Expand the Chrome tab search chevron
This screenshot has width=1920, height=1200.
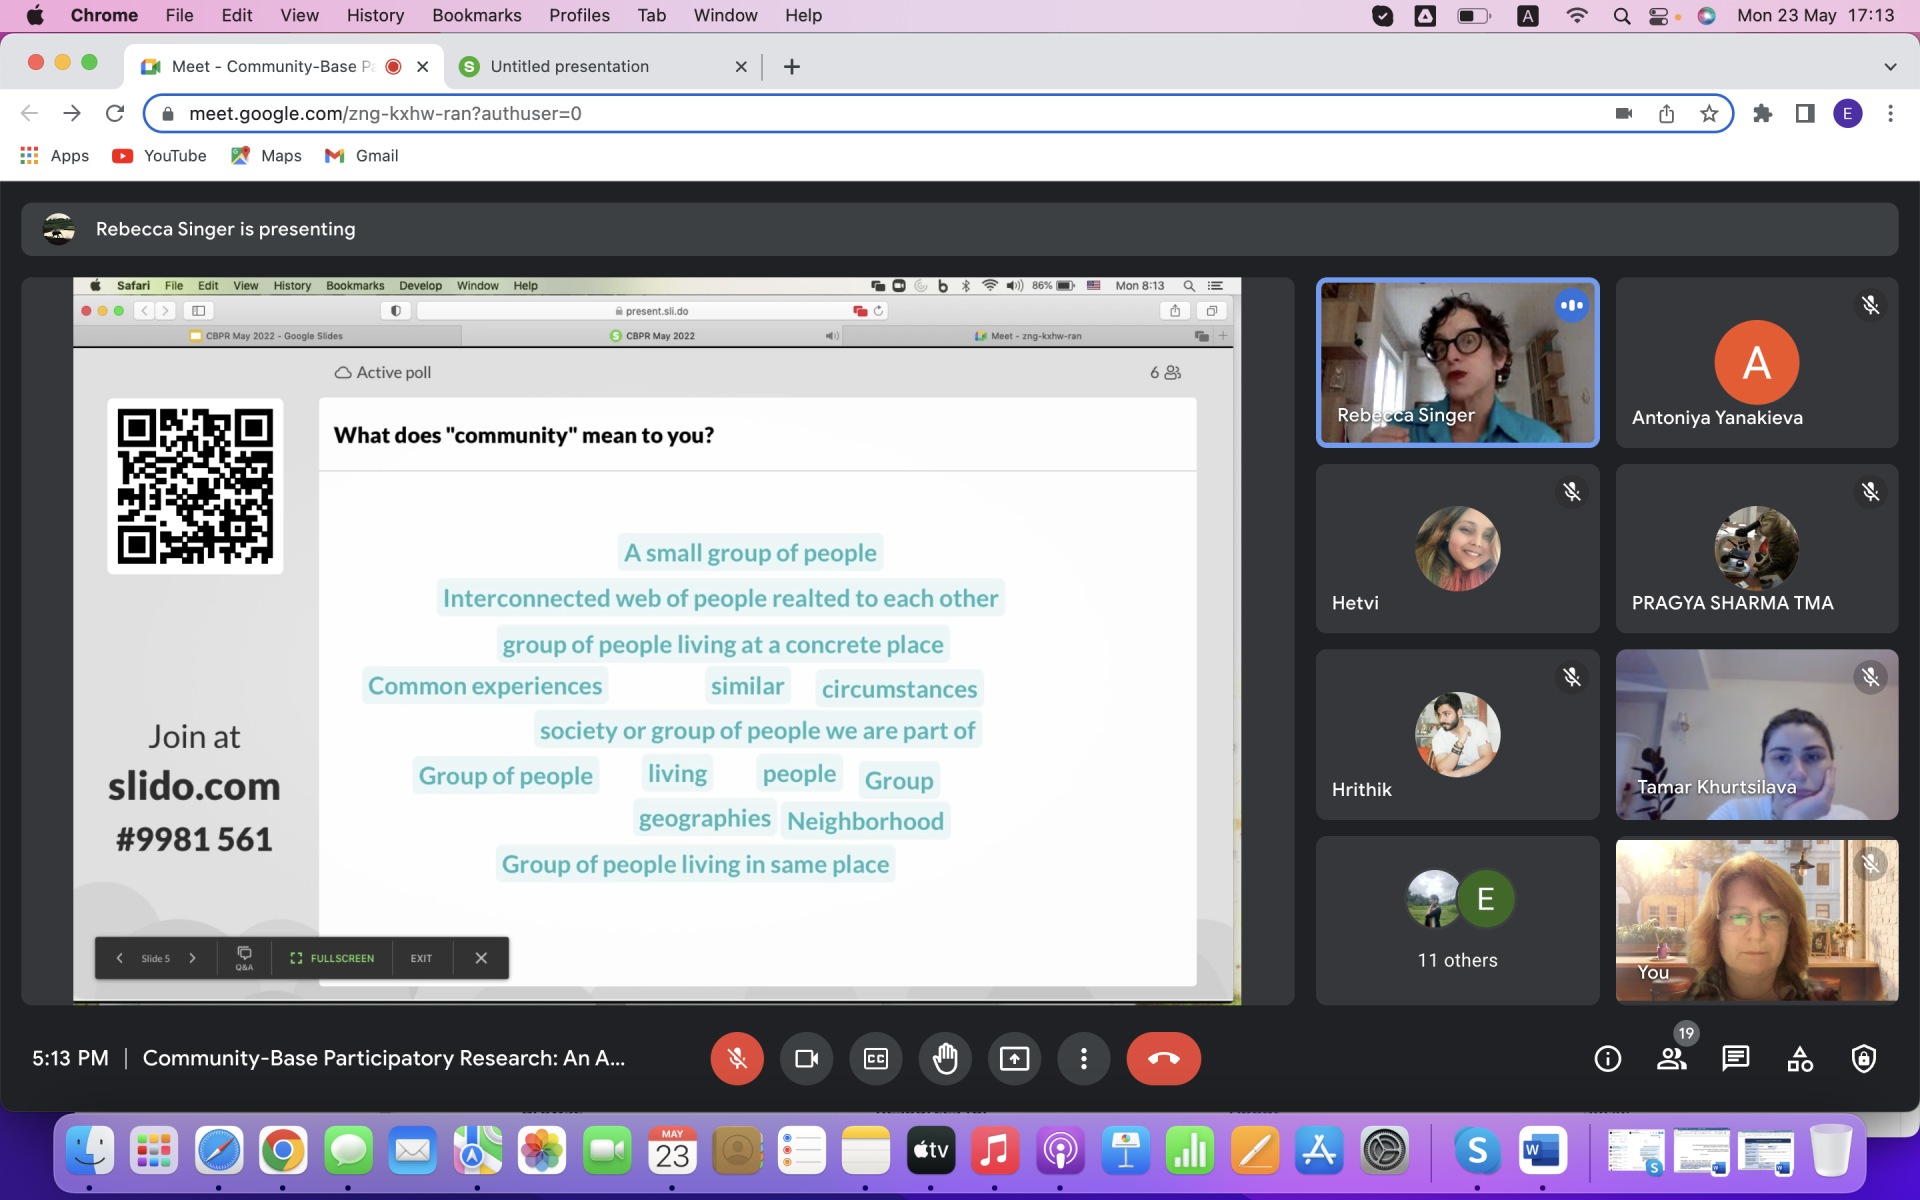click(1890, 66)
